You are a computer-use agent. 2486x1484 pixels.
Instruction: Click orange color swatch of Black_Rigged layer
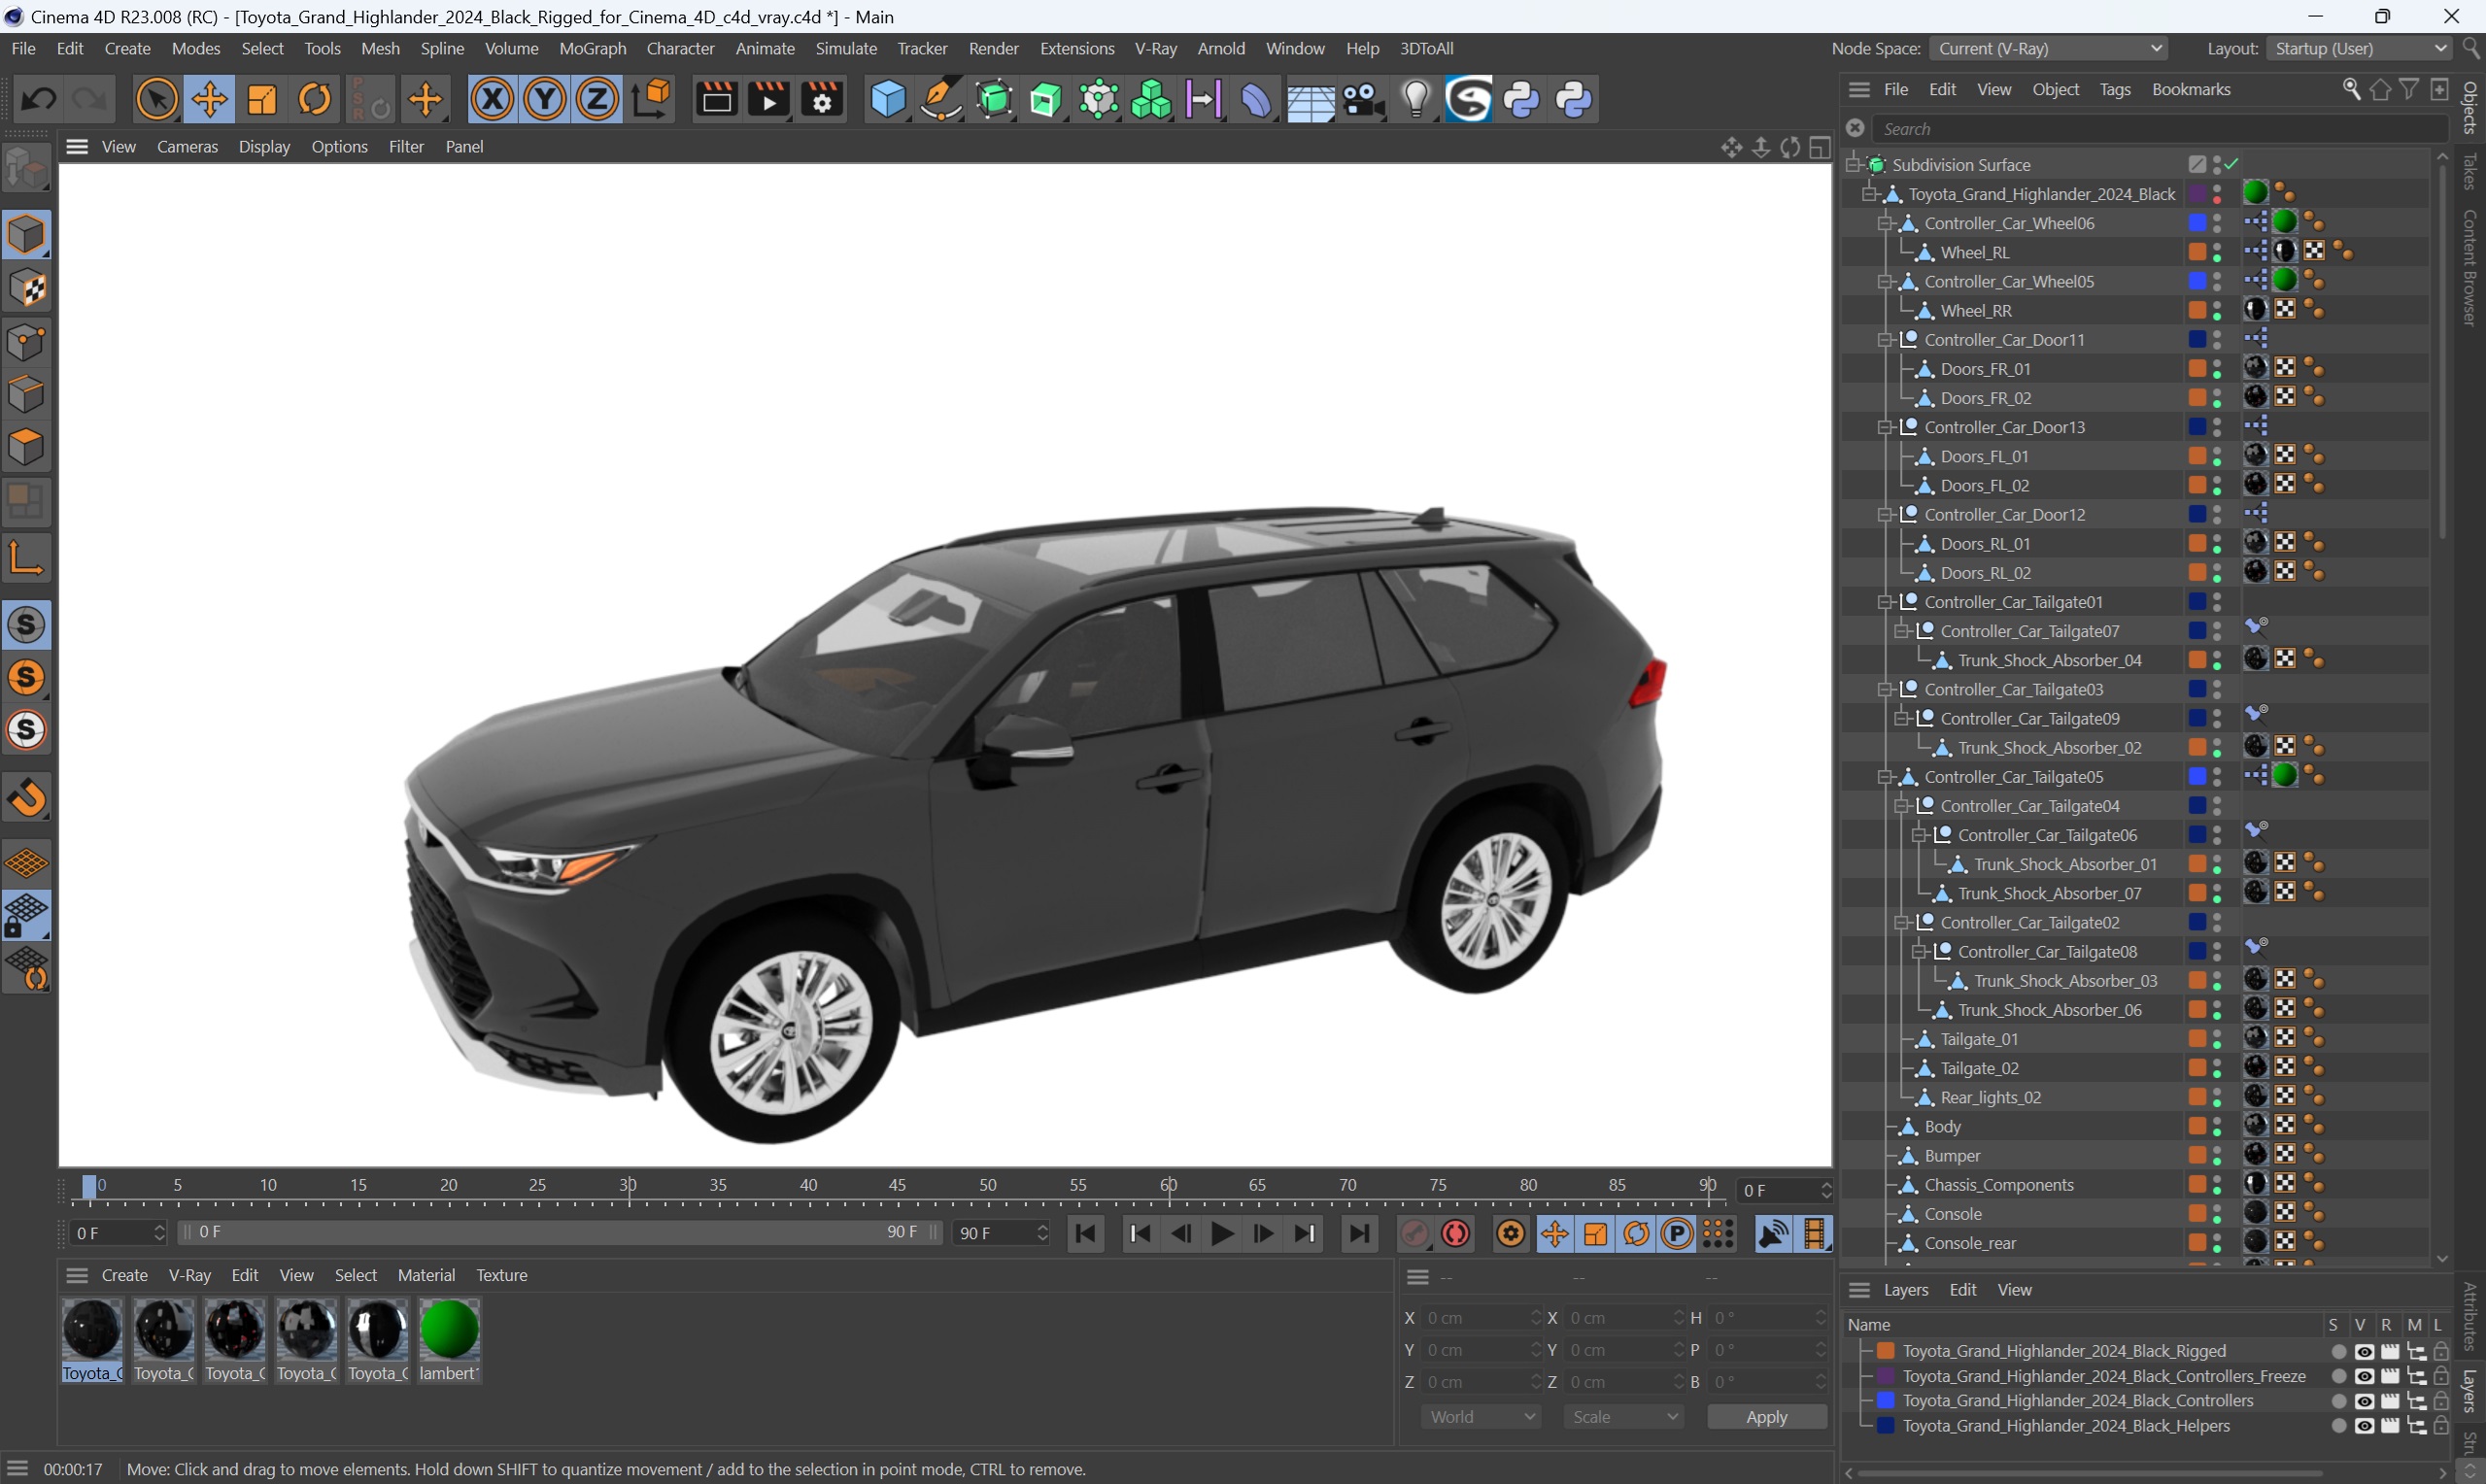[1886, 1351]
